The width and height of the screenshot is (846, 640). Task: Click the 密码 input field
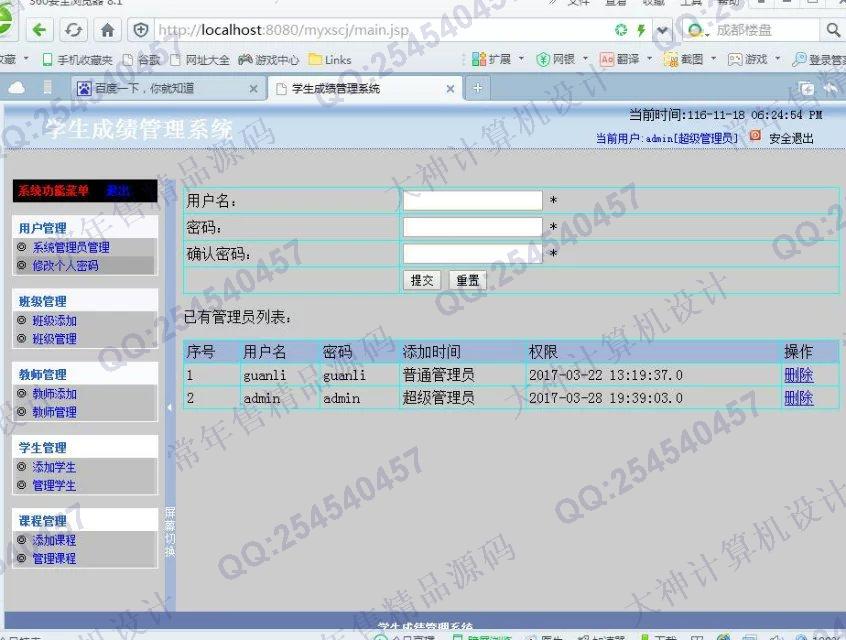click(x=473, y=227)
